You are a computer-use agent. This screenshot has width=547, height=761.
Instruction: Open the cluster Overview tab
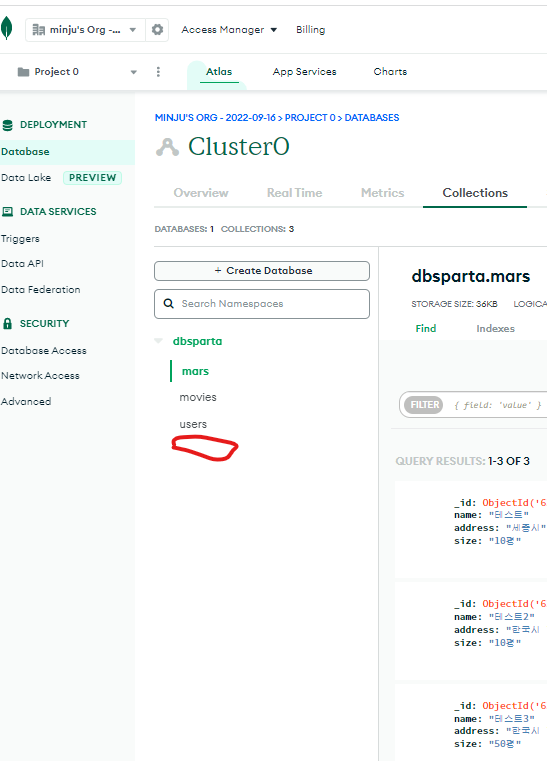point(201,193)
